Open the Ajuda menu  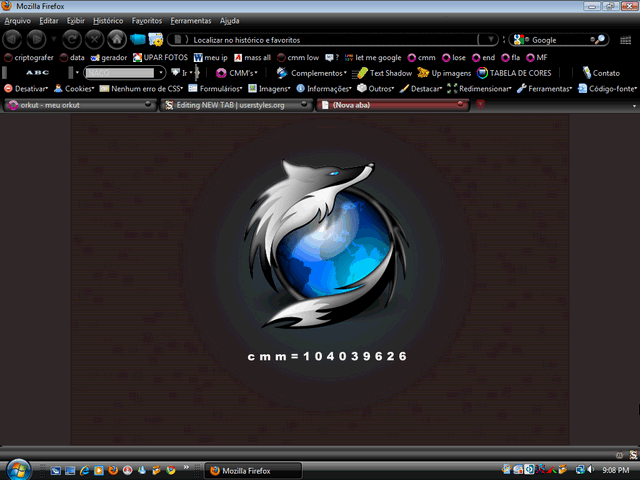click(229, 21)
